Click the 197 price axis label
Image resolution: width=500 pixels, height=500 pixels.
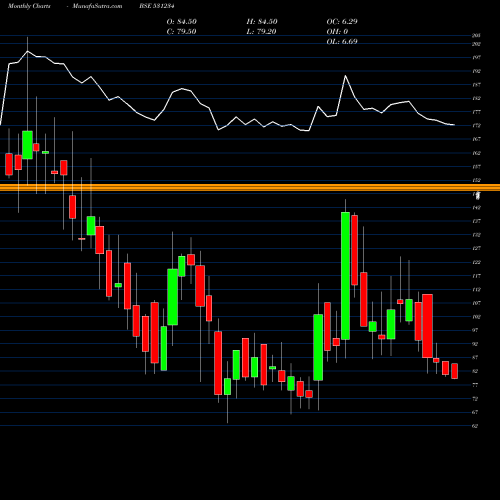point(476,57)
